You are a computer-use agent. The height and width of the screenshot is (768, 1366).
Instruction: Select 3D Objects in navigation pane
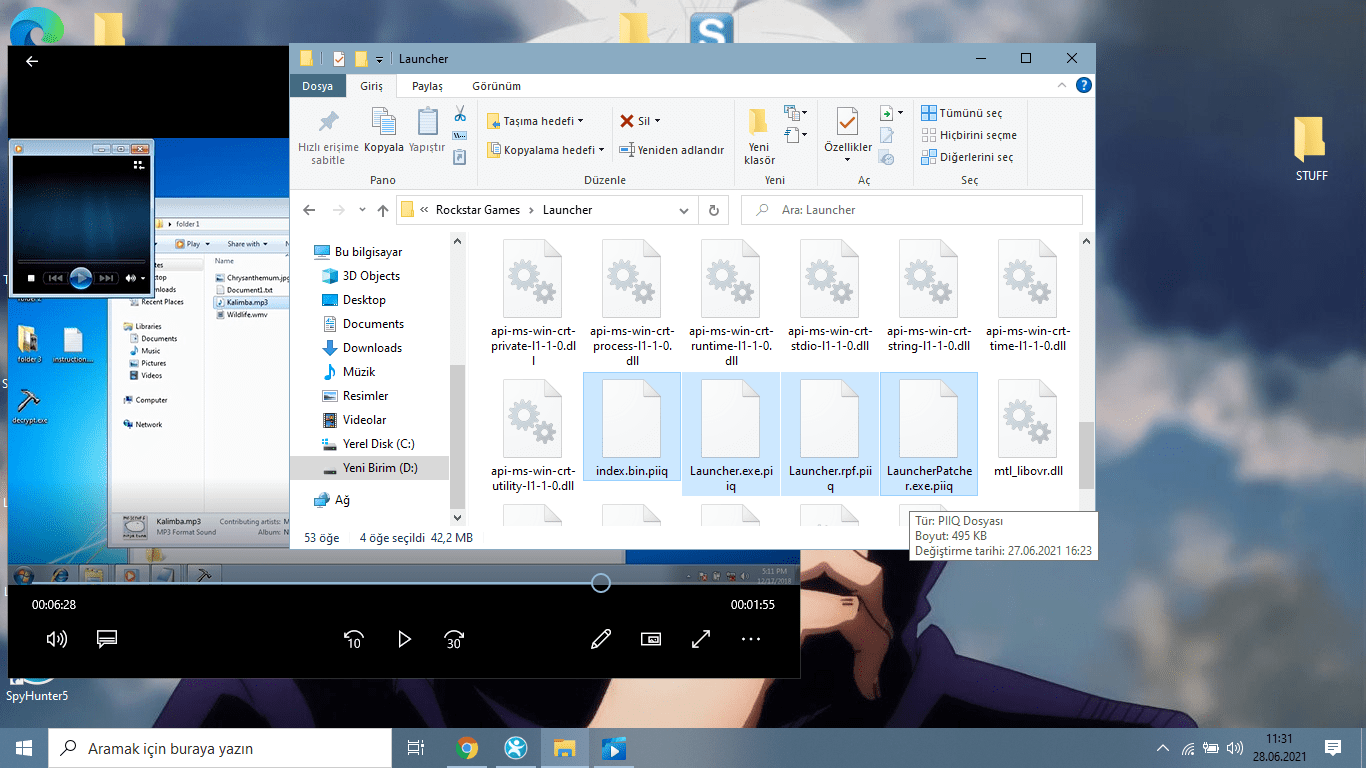point(371,276)
